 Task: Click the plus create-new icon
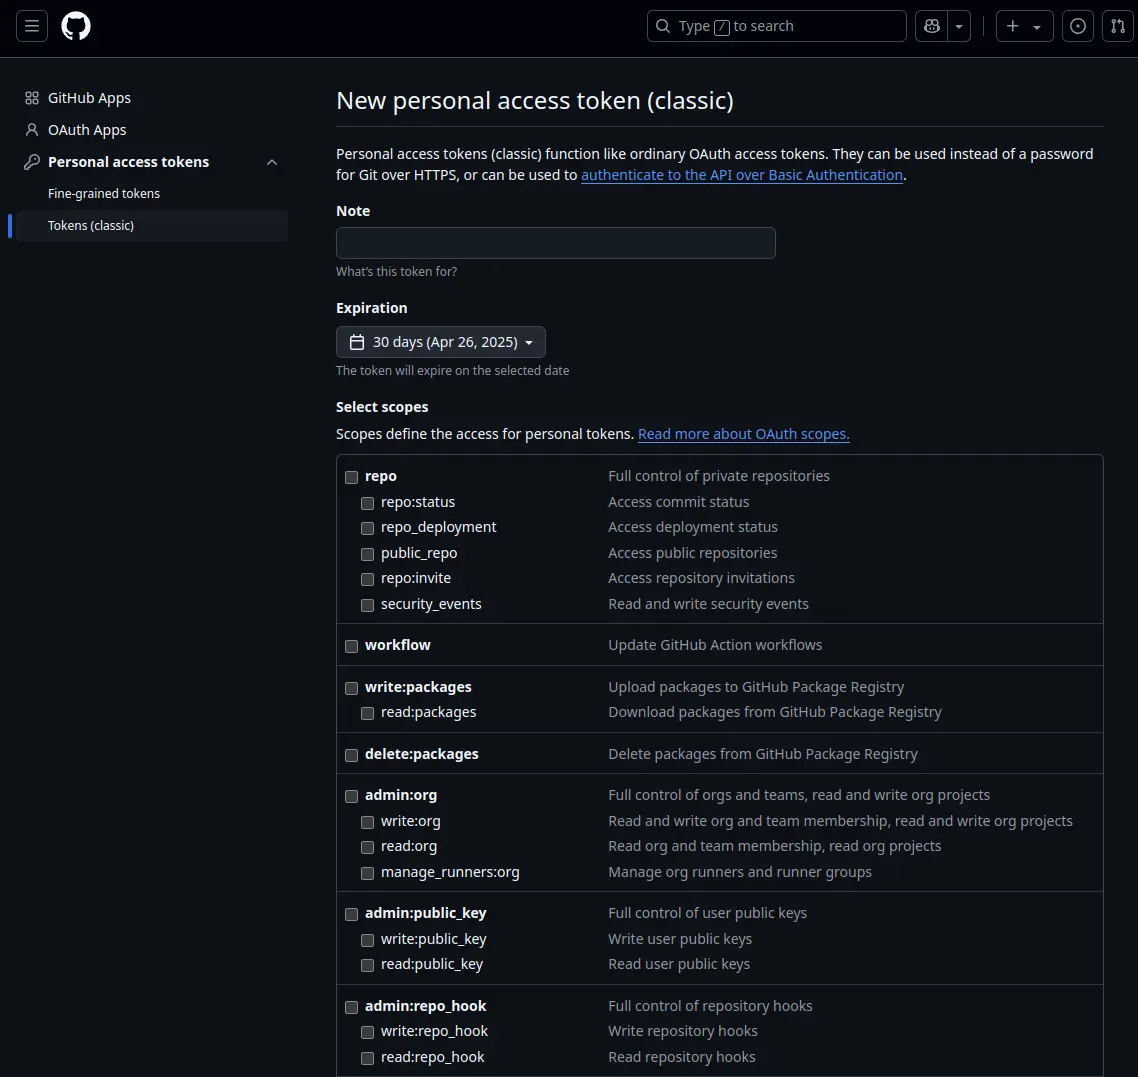[1012, 26]
